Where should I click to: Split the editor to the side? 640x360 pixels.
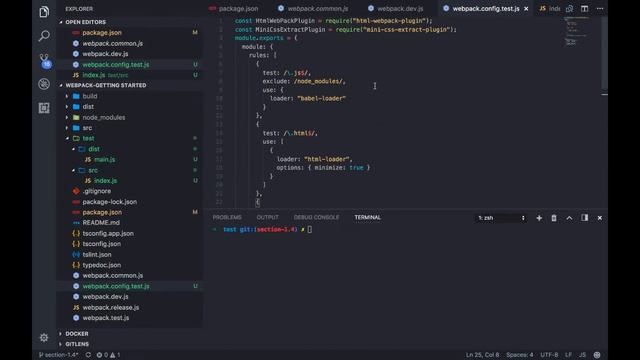pyautogui.click(x=584, y=9)
